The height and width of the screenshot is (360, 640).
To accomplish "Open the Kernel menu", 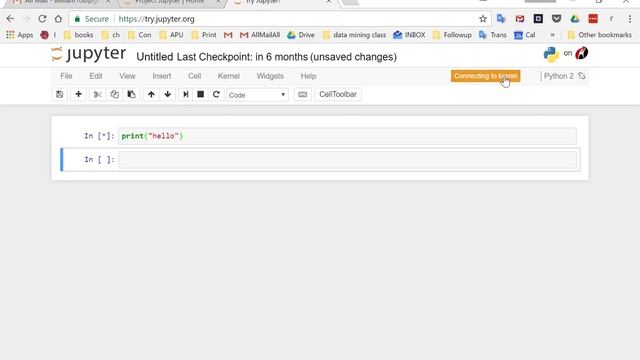I will coord(229,76).
